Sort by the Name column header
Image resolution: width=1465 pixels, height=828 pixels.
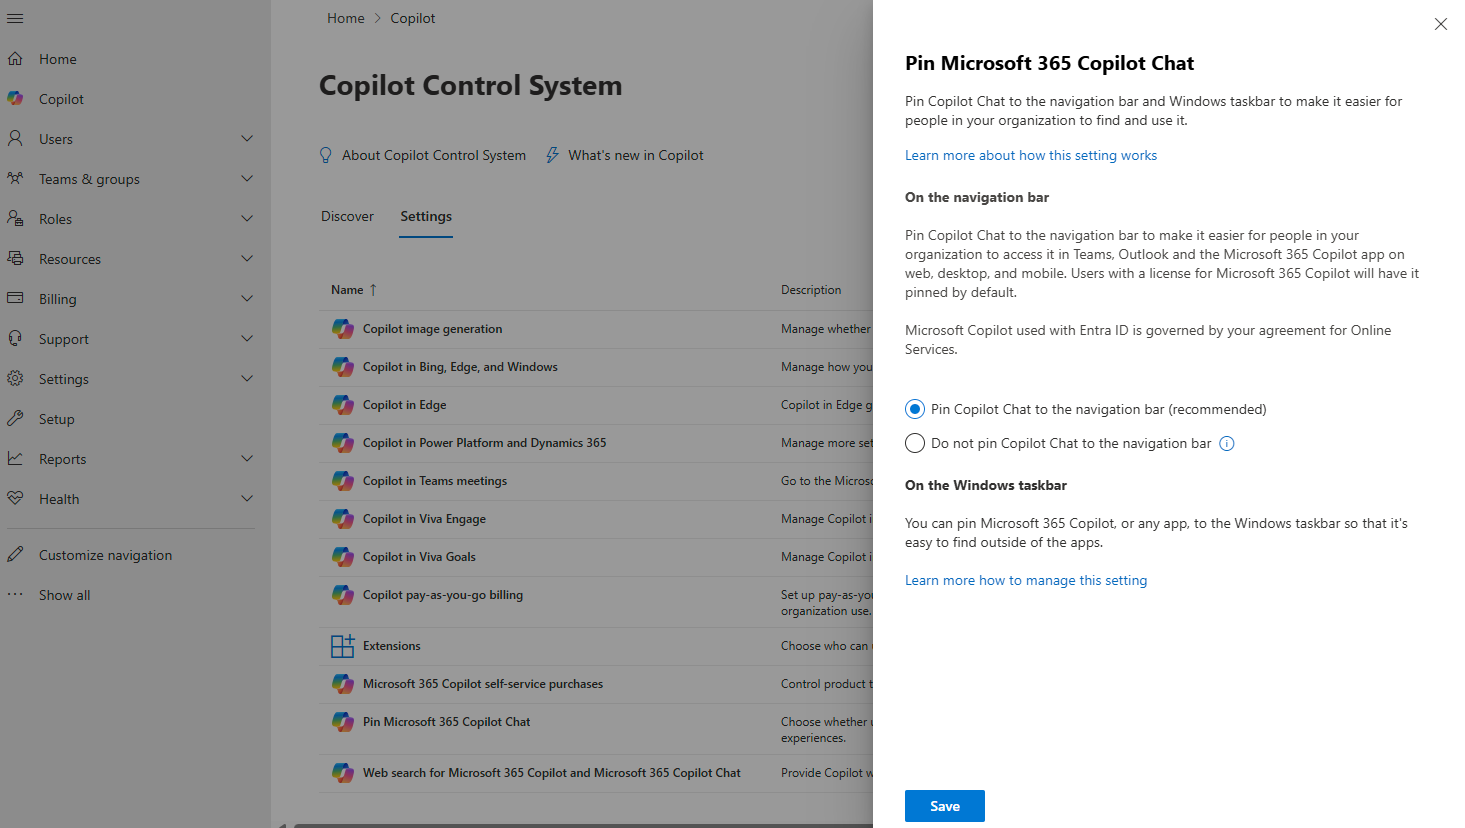click(347, 290)
